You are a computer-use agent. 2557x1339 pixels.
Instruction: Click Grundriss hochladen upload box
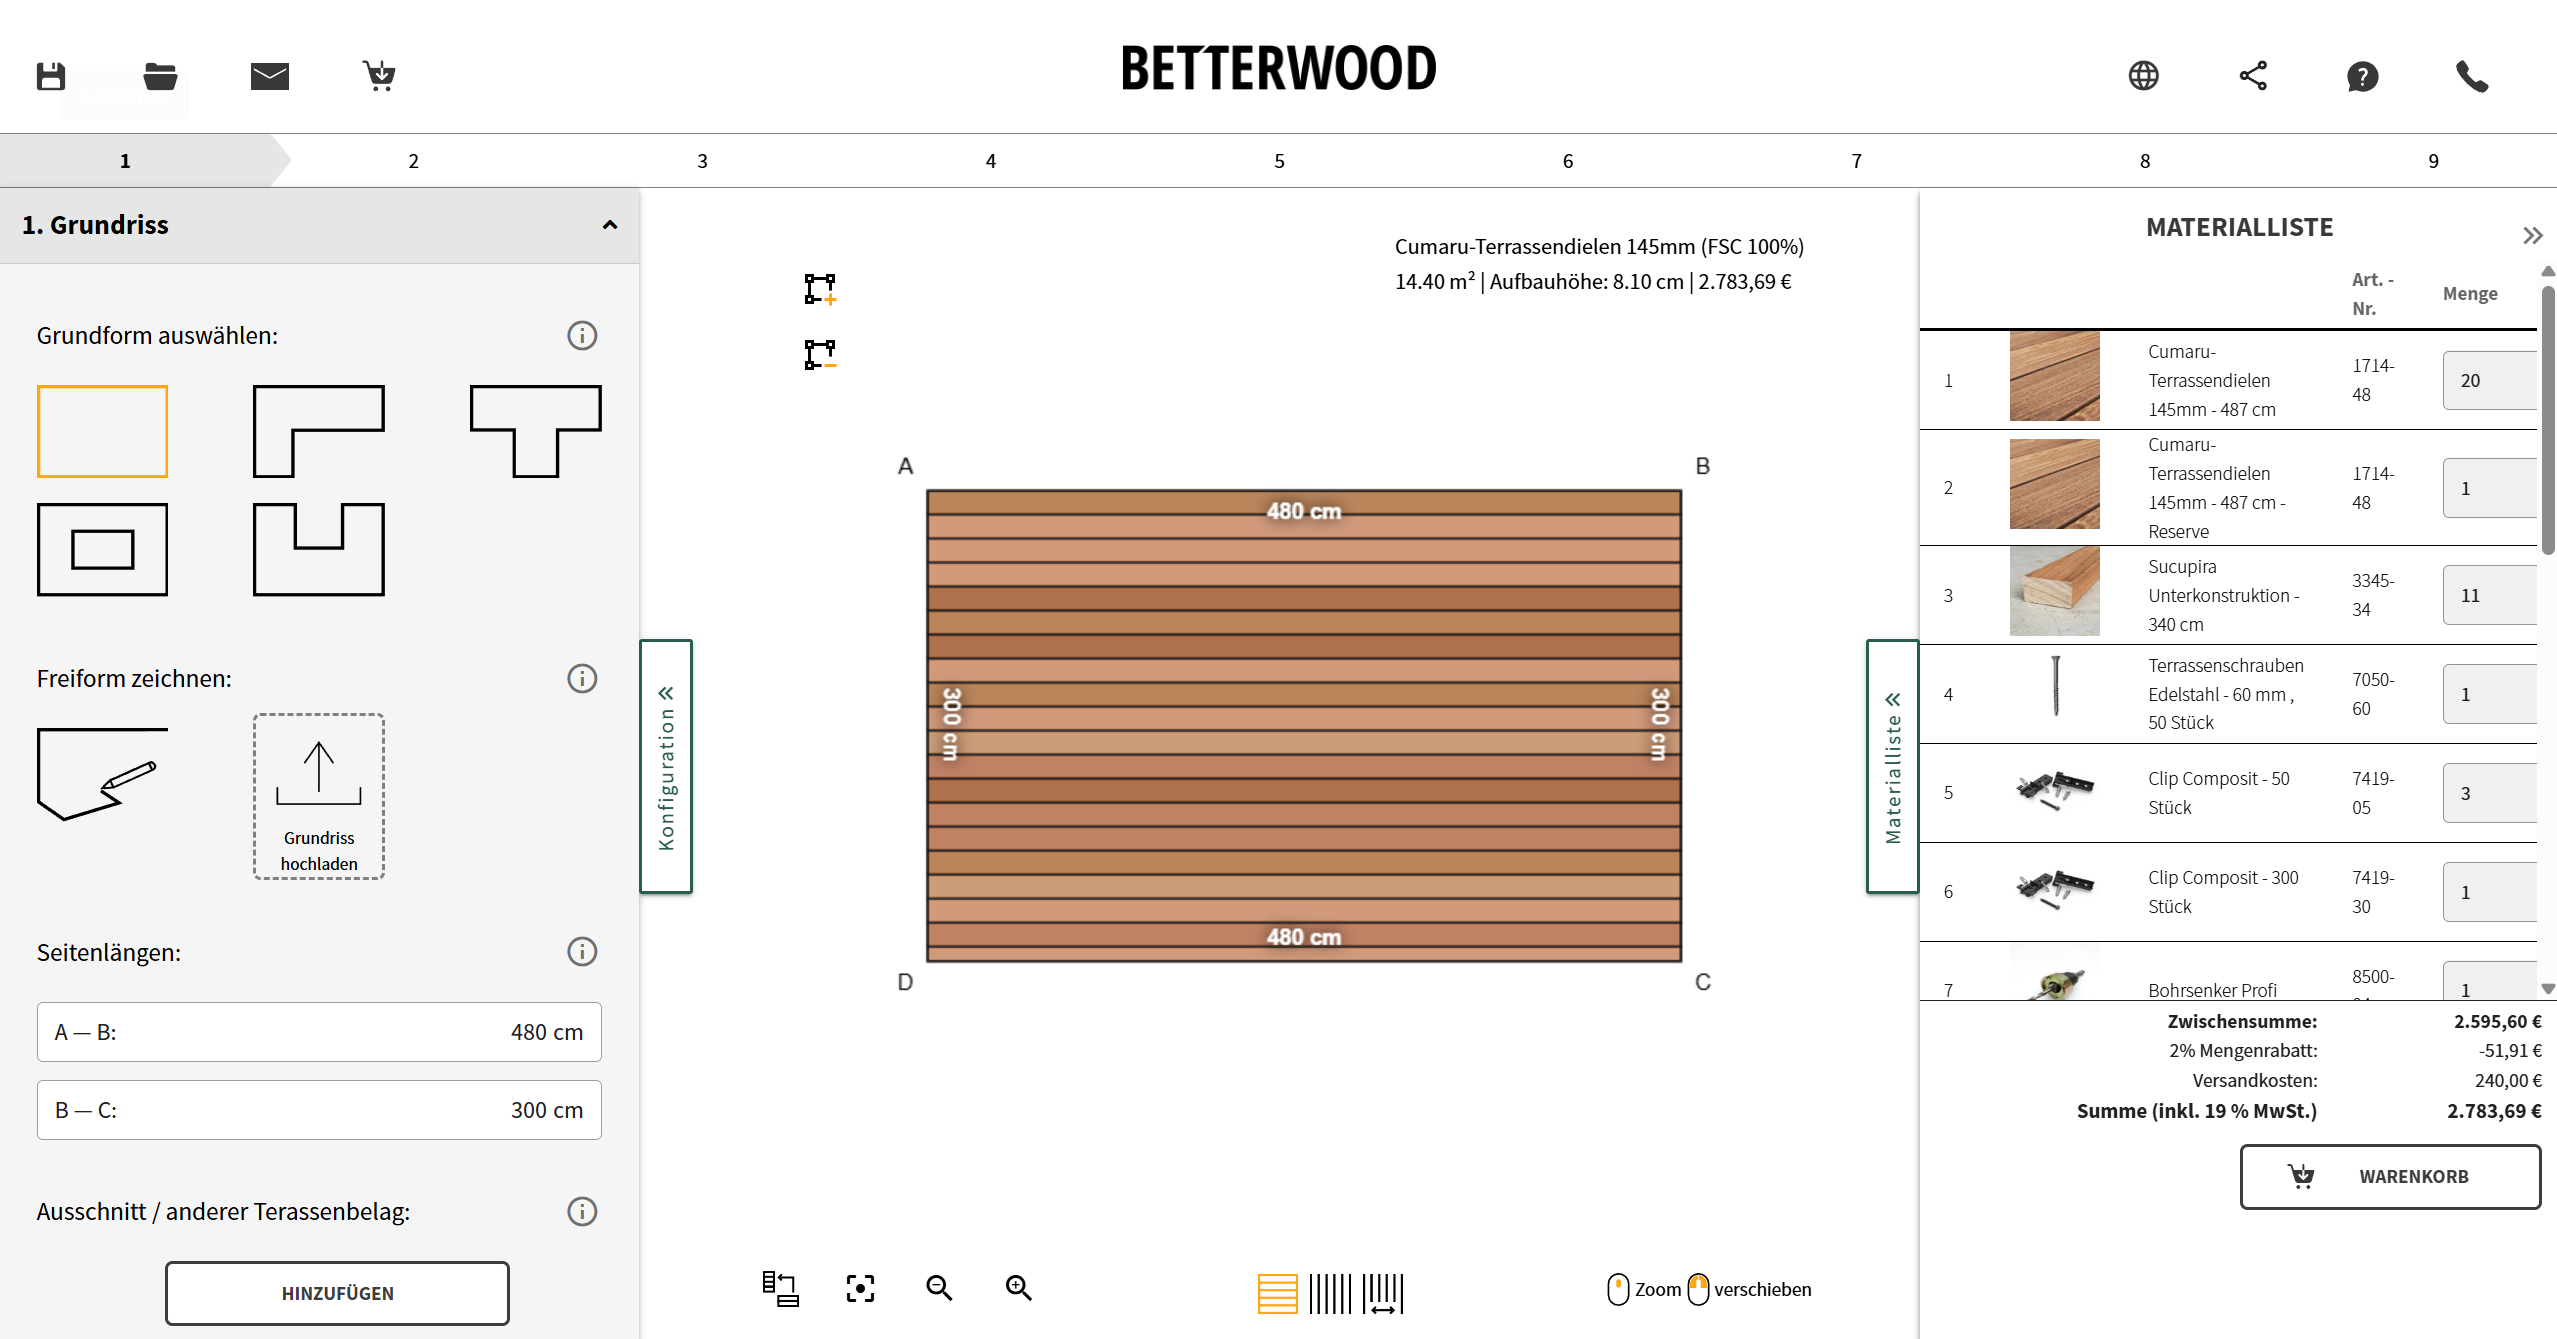tap(319, 796)
